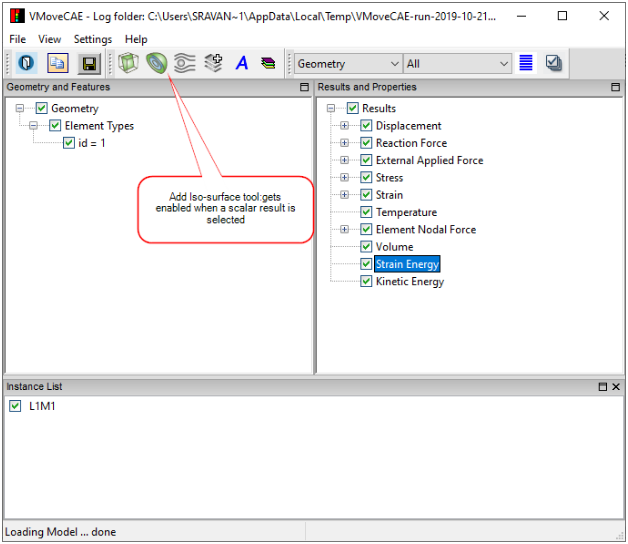Click the copy/append model toolbar icon
The height and width of the screenshot is (544, 628).
pos(57,63)
